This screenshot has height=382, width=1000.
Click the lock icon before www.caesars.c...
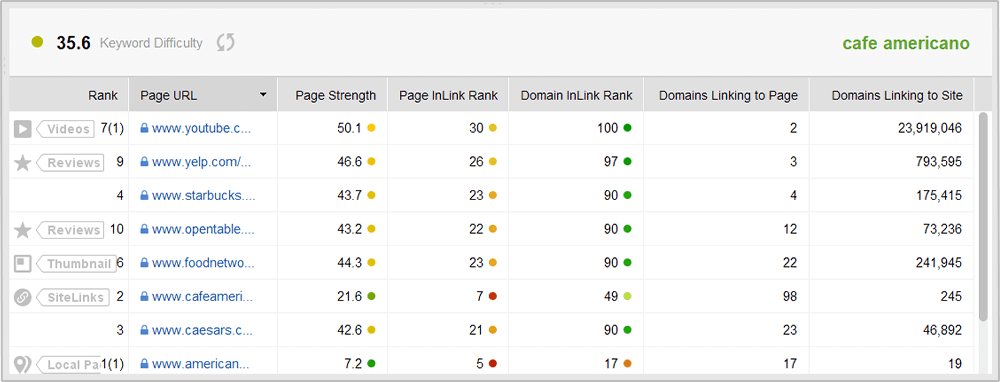click(x=144, y=330)
